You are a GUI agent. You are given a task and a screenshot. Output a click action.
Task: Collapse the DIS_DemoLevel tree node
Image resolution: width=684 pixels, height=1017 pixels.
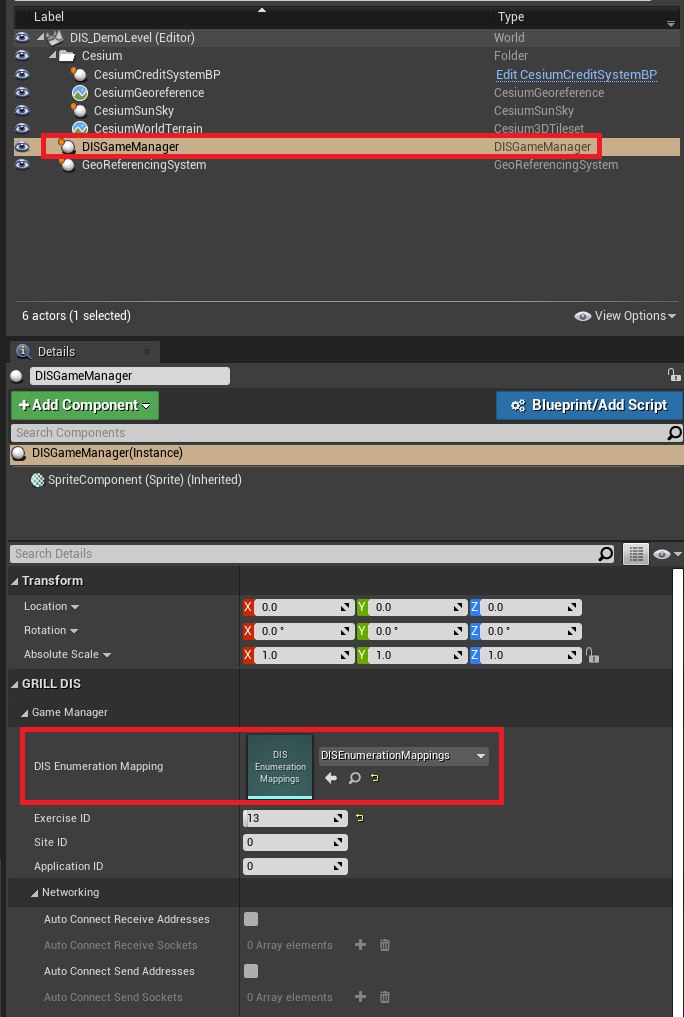(40, 38)
